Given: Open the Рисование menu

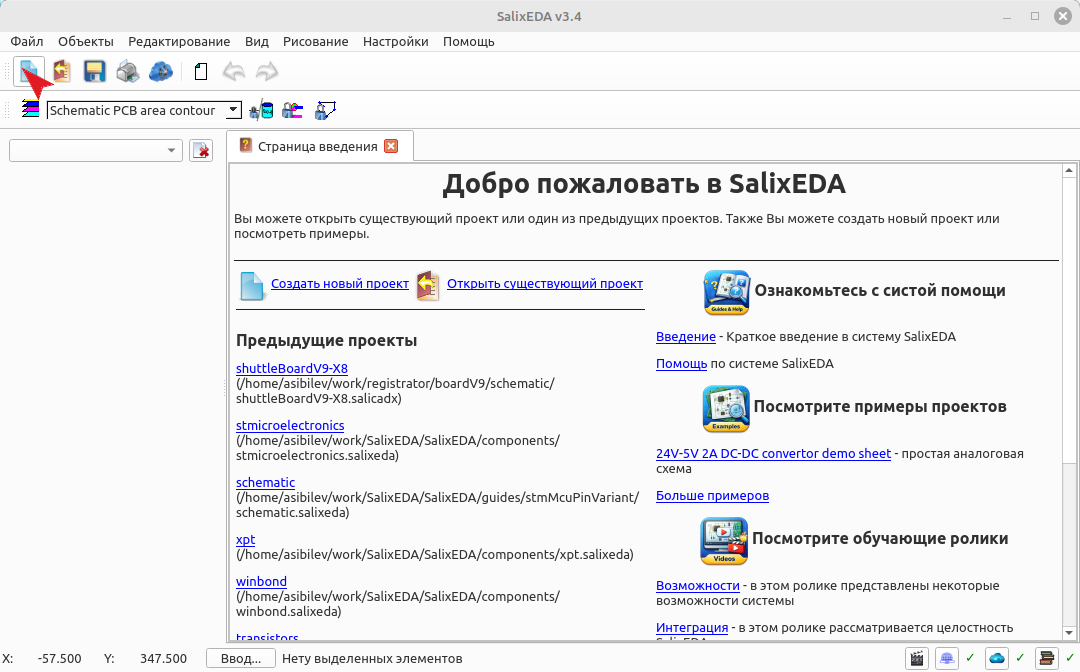Looking at the screenshot, I should click(x=315, y=41).
